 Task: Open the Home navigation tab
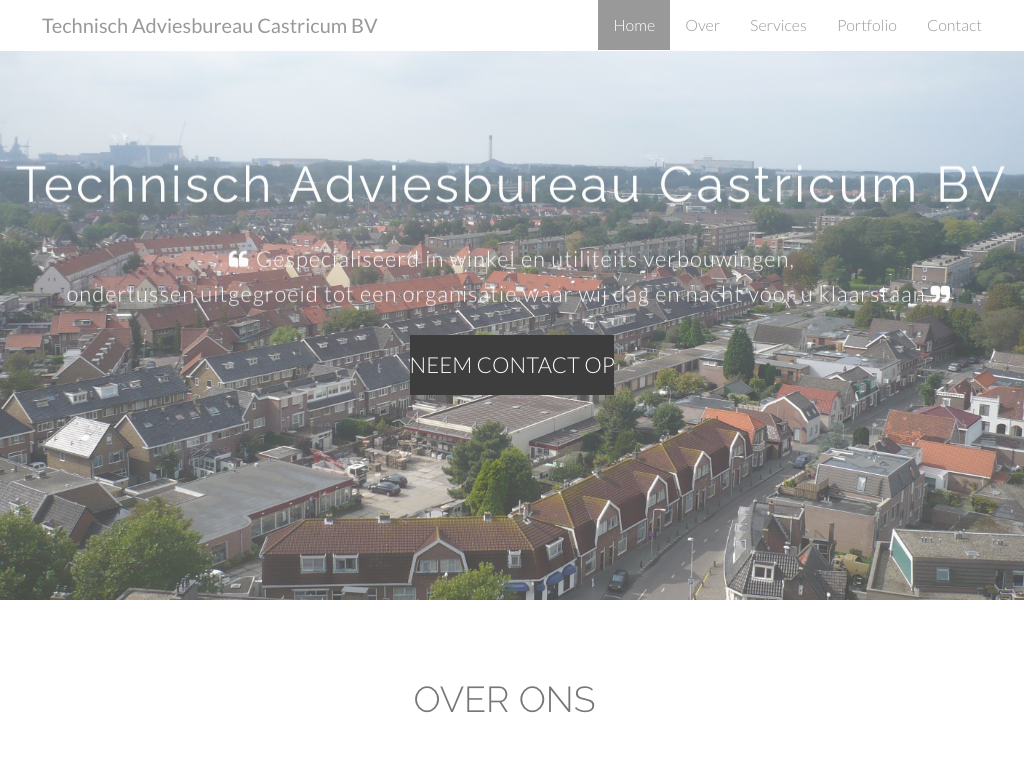tap(633, 25)
